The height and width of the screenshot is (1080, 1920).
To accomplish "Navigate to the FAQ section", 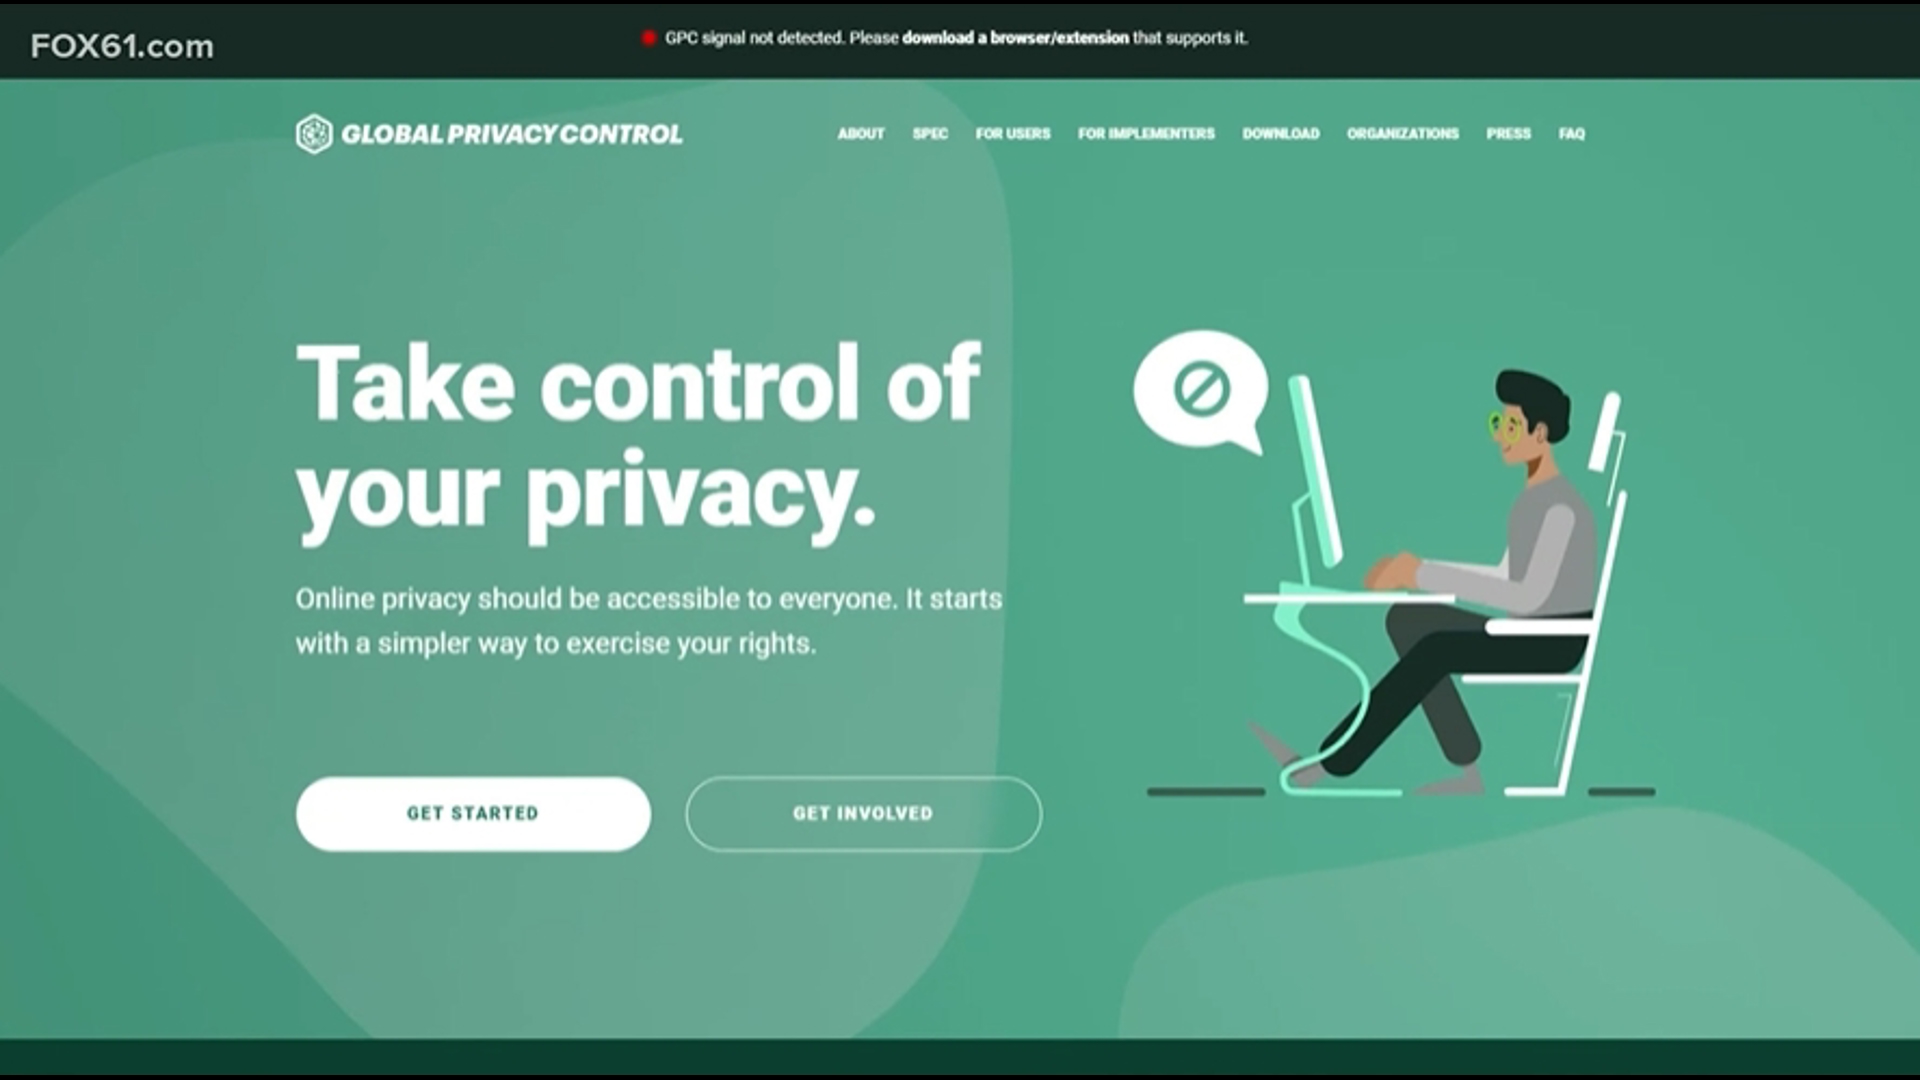I will [x=1573, y=132].
